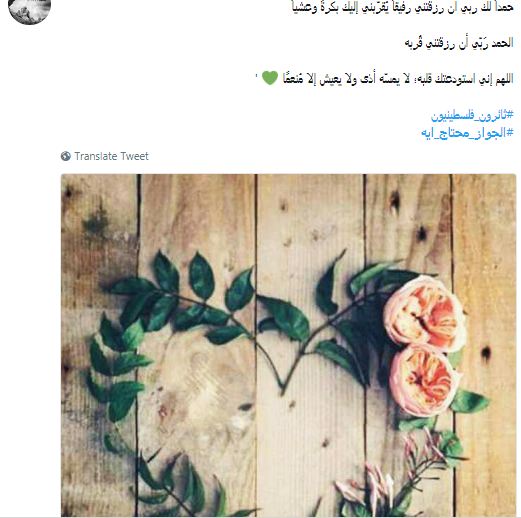This screenshot has width=521, height=518.
Task: Click the first tweet line starting with حمداً
Action: tap(402, 7)
